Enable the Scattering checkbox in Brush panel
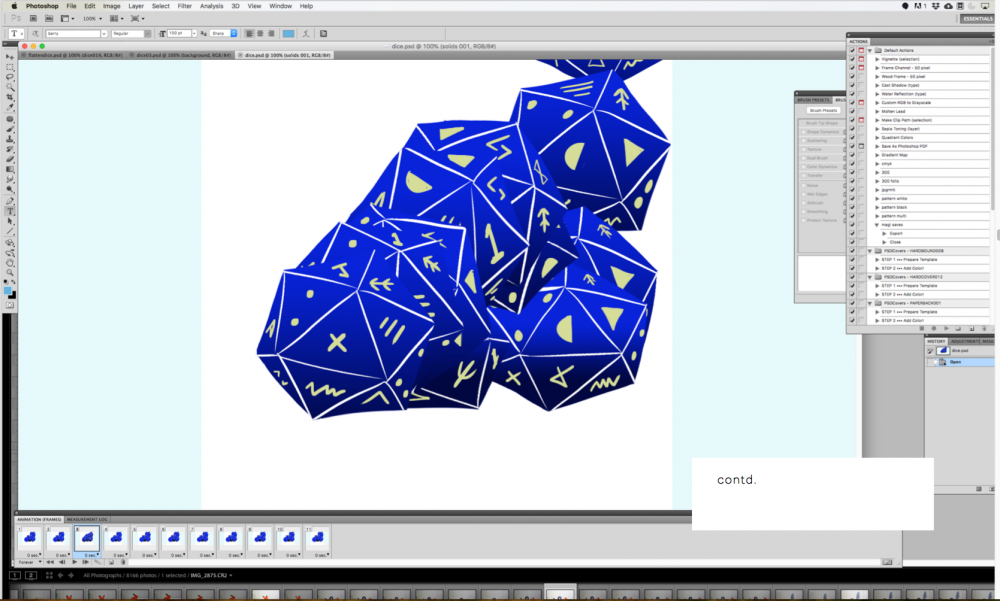1000x601 pixels. [803, 141]
